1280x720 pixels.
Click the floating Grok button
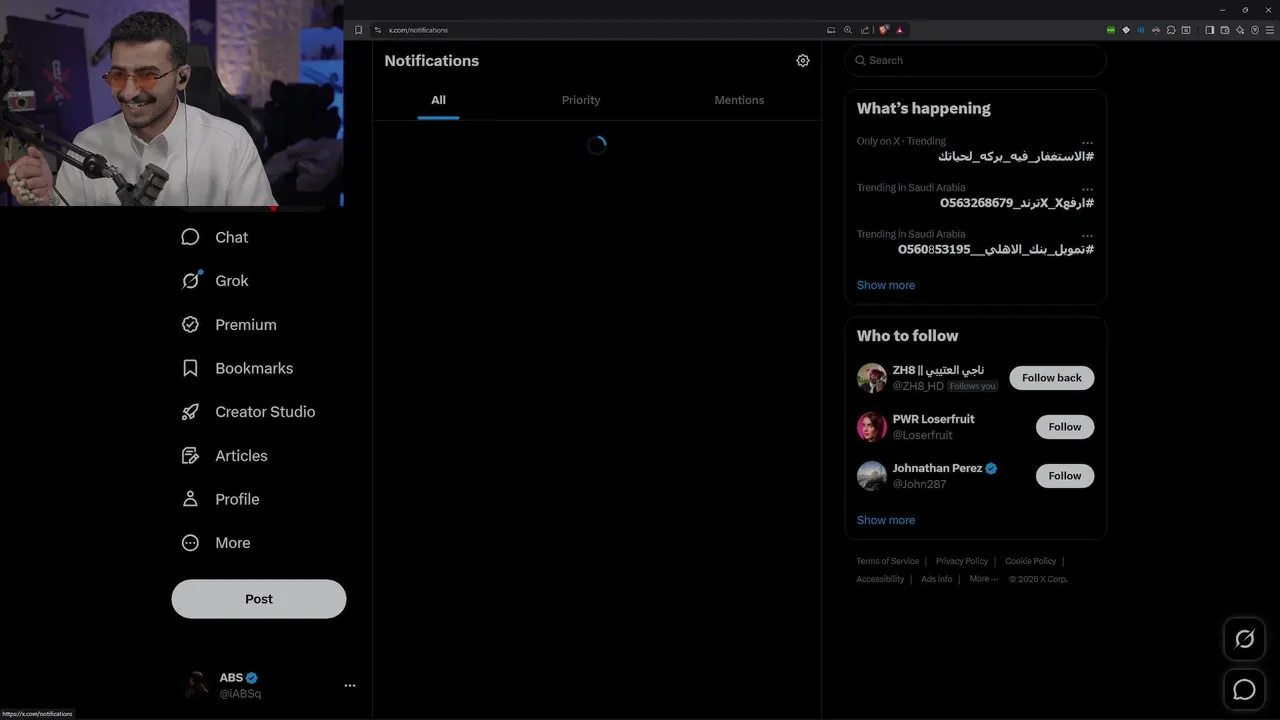click(1245, 639)
